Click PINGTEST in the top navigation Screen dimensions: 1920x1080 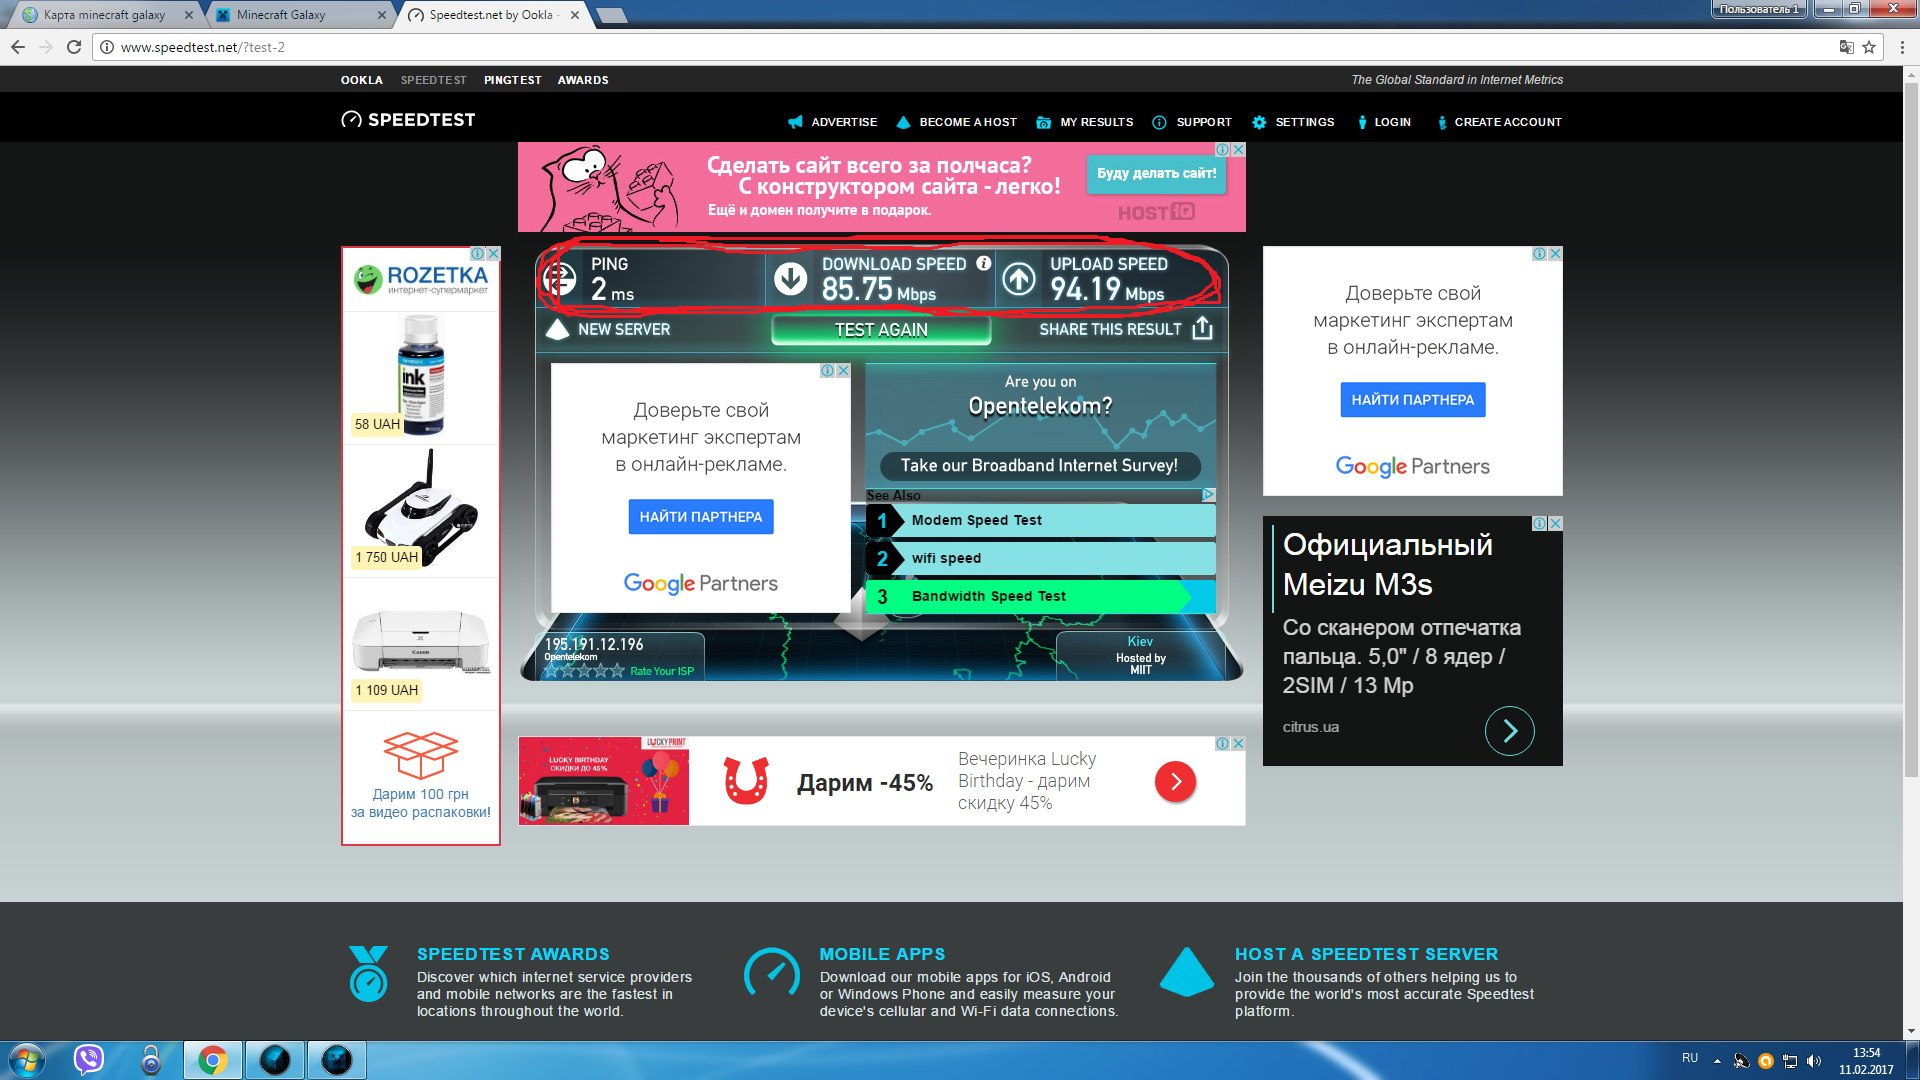513,80
